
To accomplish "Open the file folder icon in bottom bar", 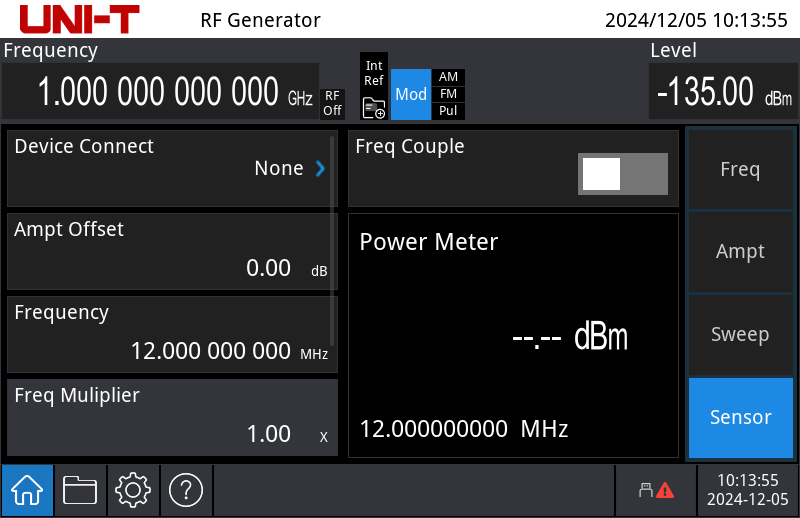I will pyautogui.click(x=80, y=490).
